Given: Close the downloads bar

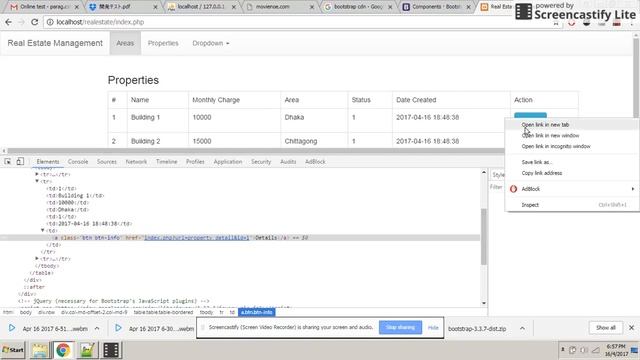Looking at the screenshot, I should [x=631, y=328].
